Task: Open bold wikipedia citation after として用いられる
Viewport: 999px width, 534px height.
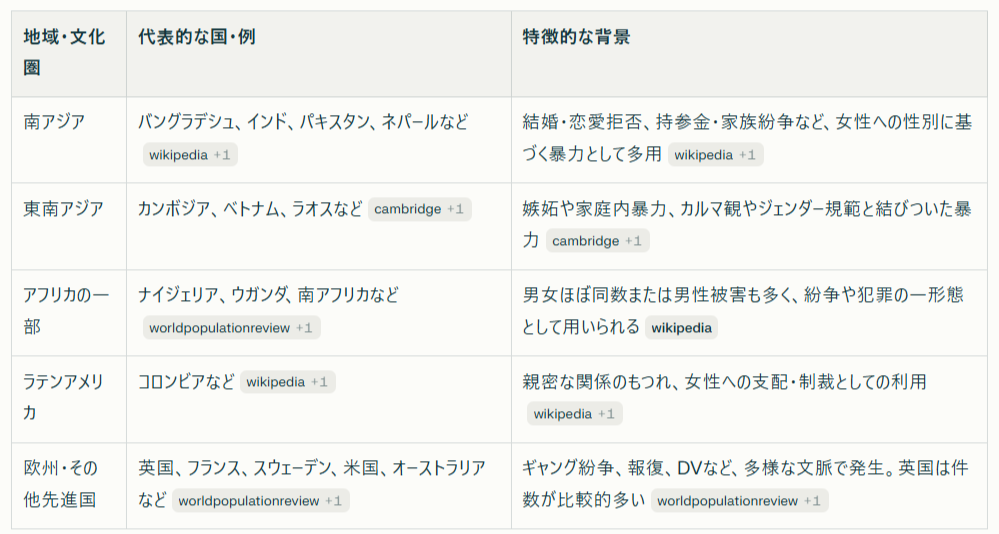Action: pyautogui.click(x=681, y=328)
